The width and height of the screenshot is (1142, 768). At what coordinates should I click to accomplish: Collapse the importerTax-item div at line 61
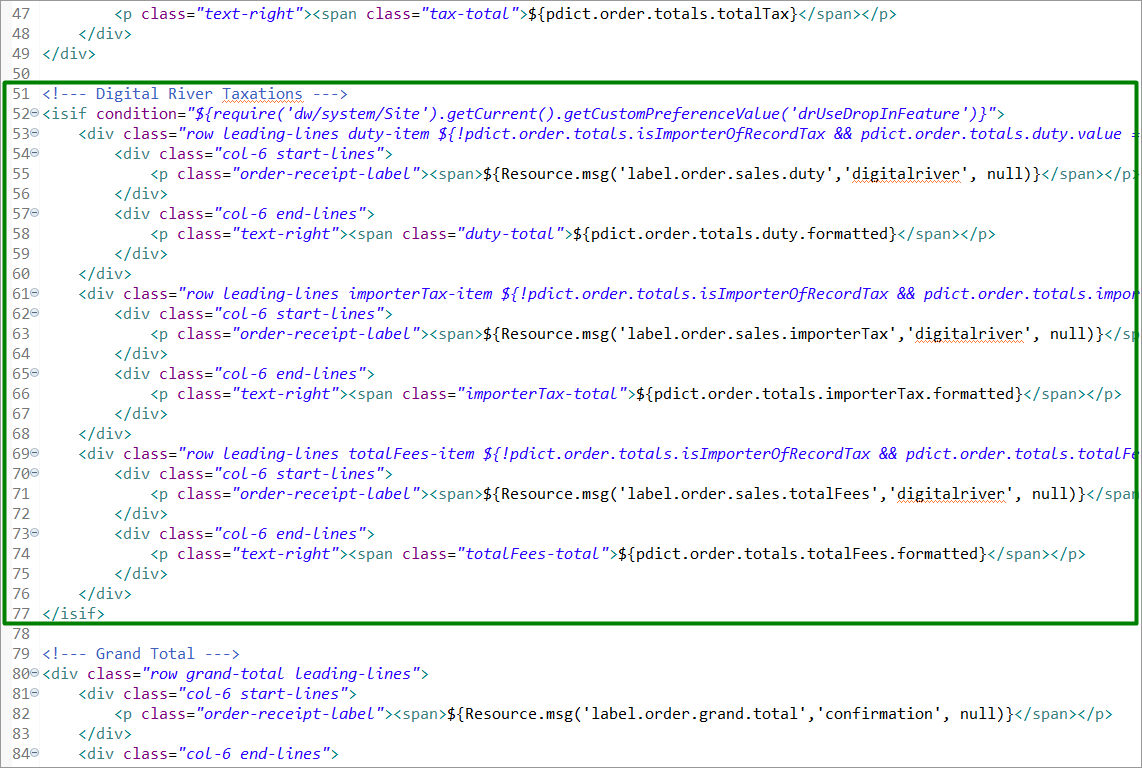(34, 293)
